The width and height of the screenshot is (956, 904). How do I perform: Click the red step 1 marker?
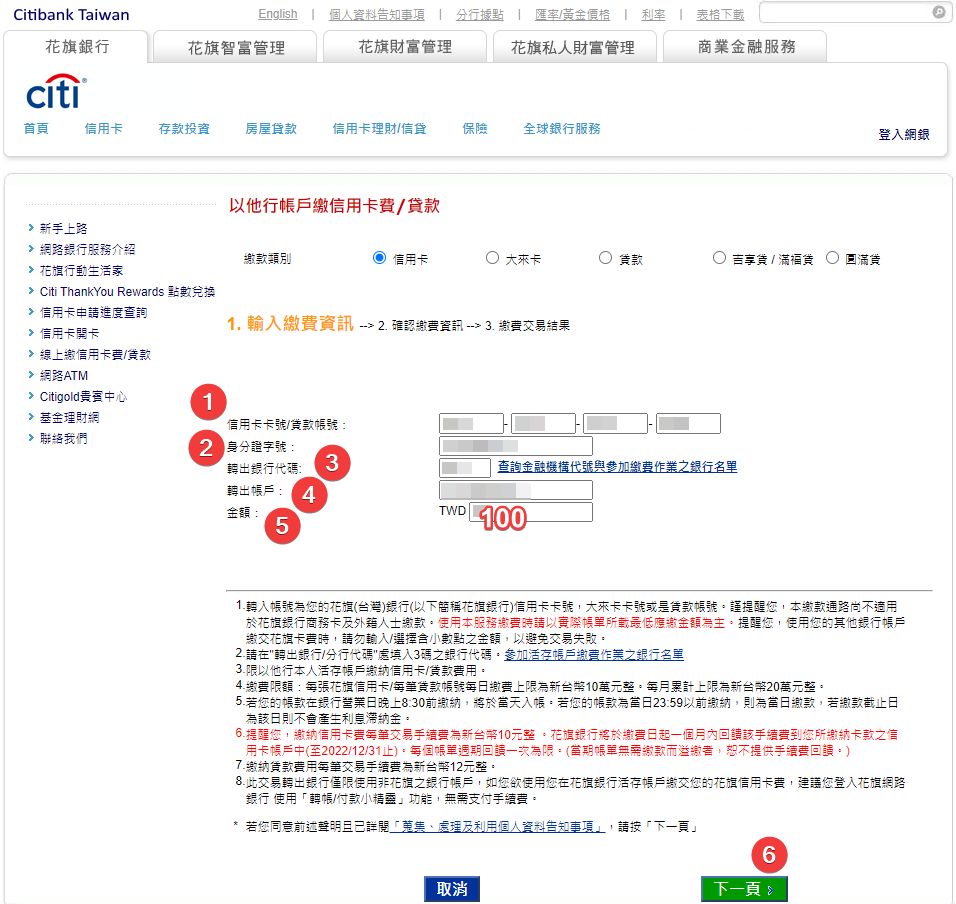click(x=207, y=403)
